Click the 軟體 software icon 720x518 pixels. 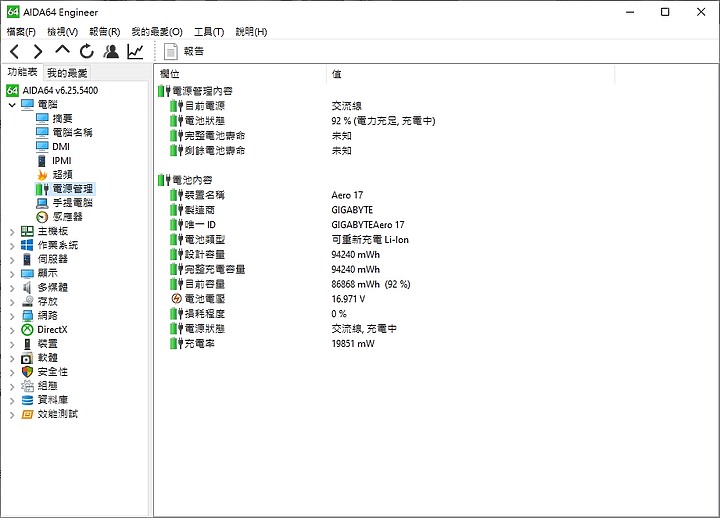[28, 358]
